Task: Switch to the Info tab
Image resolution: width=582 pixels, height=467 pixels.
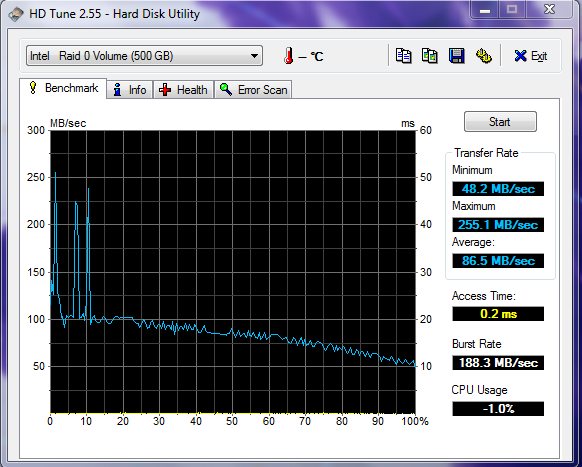Action: (130, 90)
